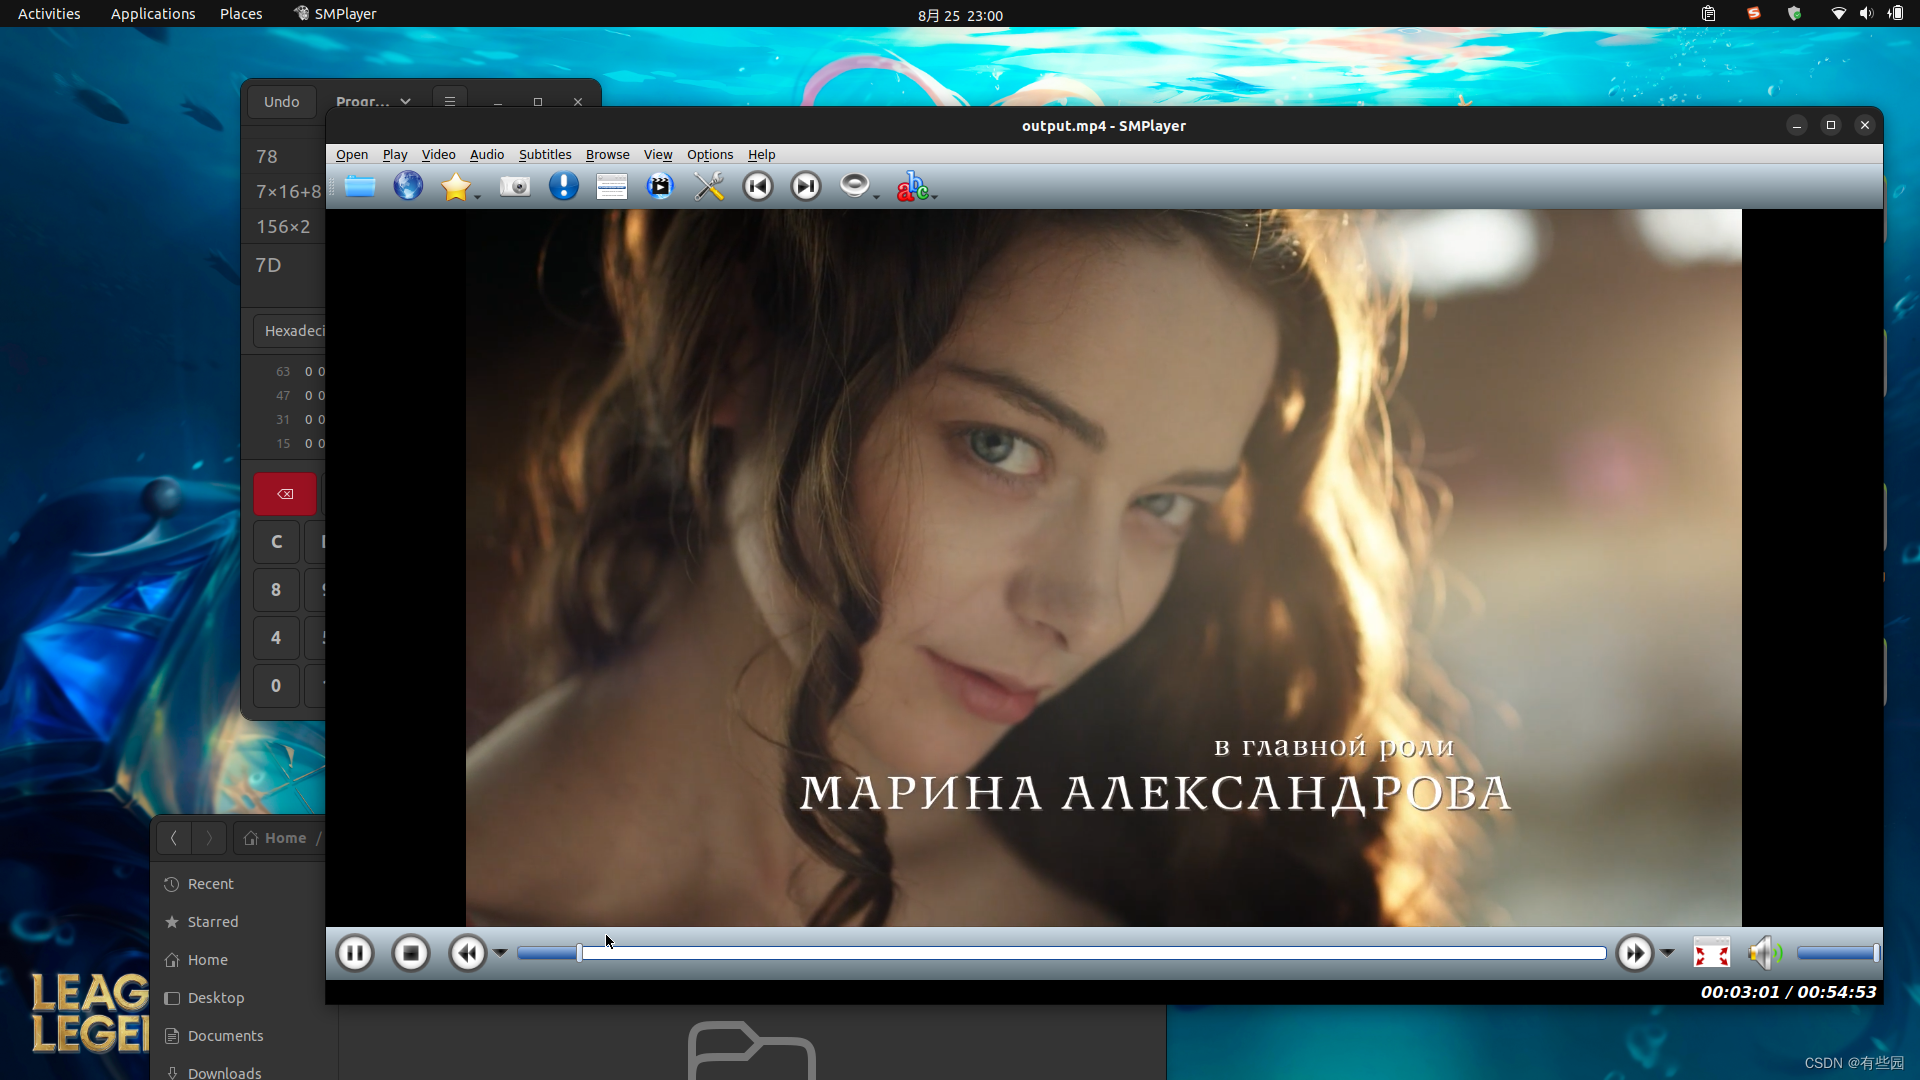This screenshot has height=1080, width=1920.
Task: Select 156×2 history entry in calculator
Action: [x=283, y=227]
